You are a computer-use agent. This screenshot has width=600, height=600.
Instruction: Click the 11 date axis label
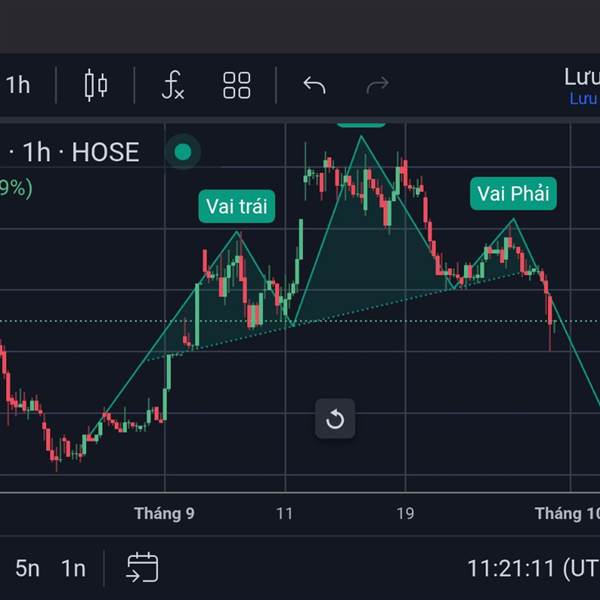point(285,514)
